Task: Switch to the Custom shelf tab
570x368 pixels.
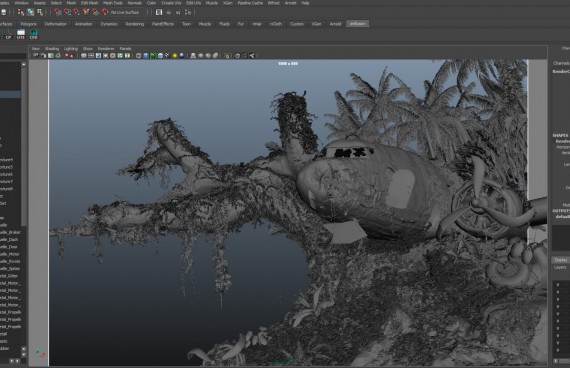Action: pyautogui.click(x=297, y=24)
